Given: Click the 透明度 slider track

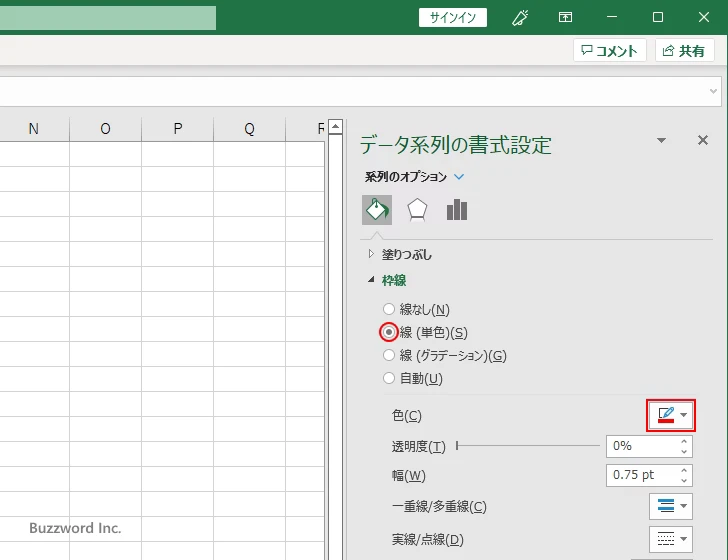Looking at the screenshot, I should (x=528, y=446).
